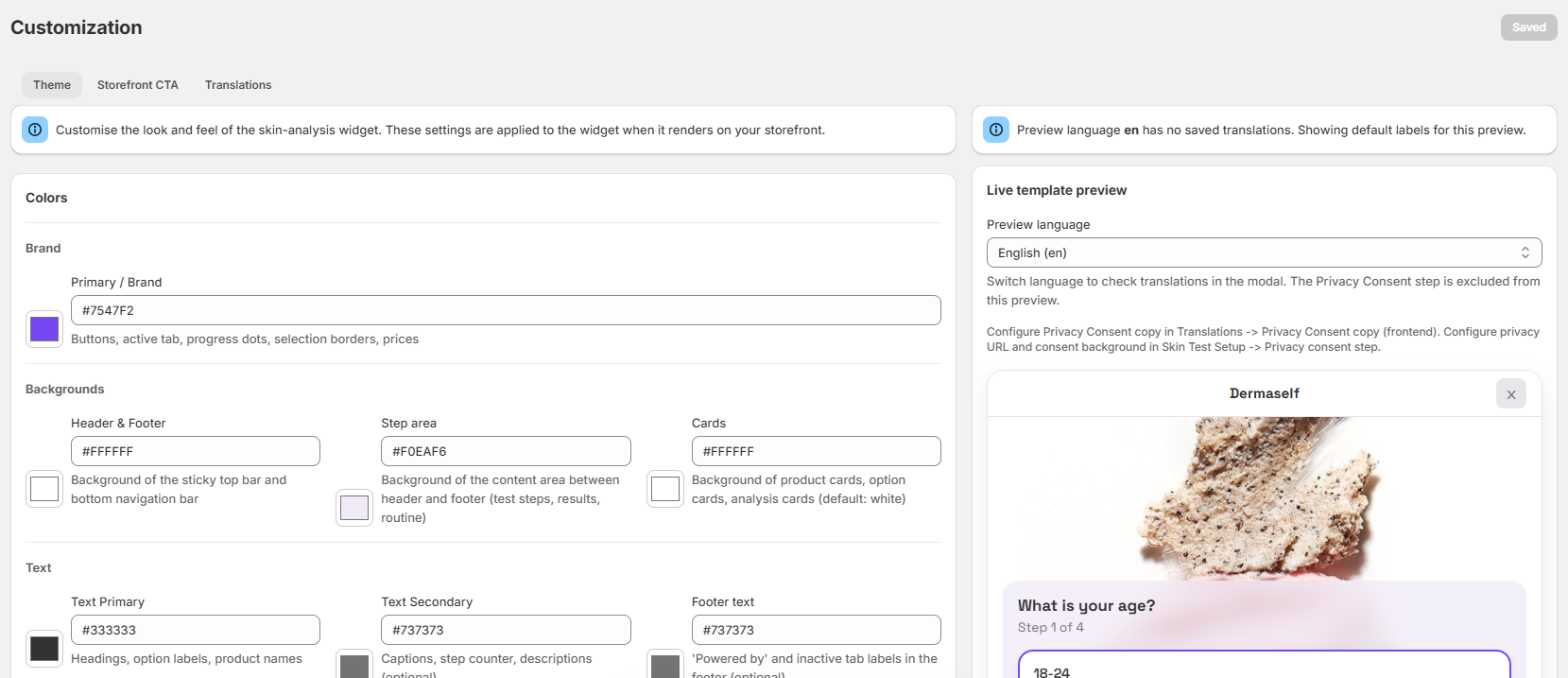Click the Customization page title
This screenshot has height=678, width=1568.
tap(76, 27)
